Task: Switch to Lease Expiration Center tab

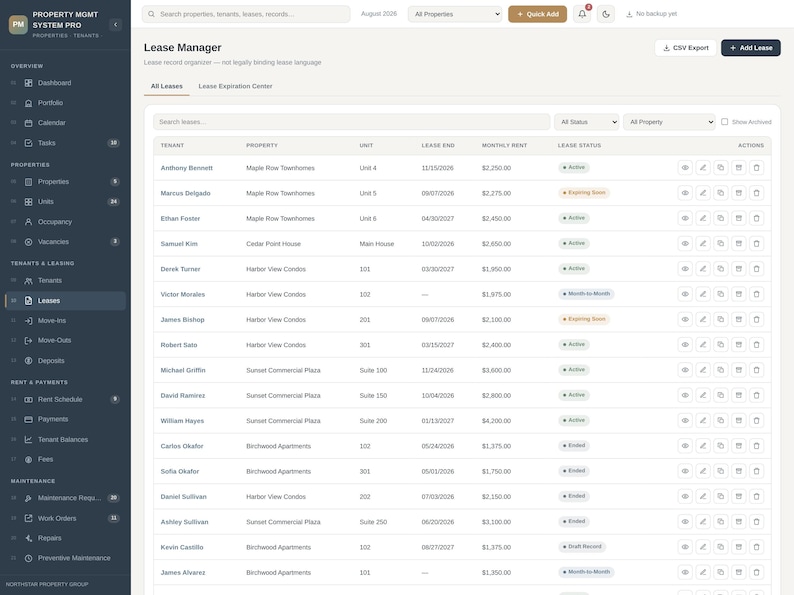Action: 235,86
